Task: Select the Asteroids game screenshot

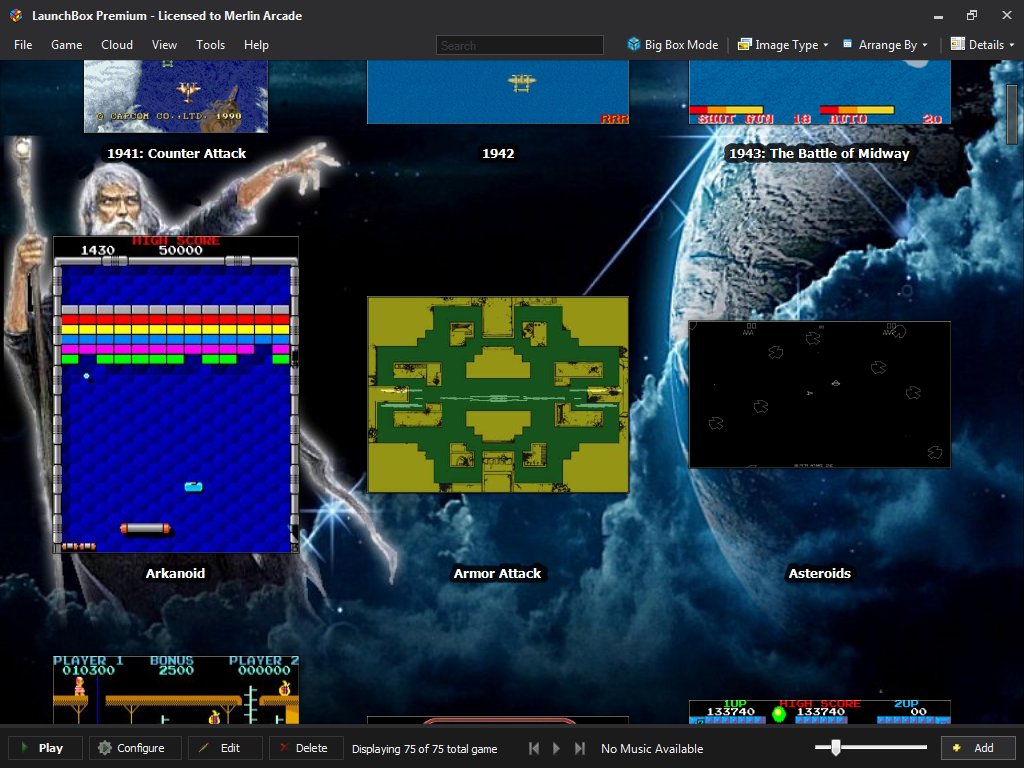Action: [820, 394]
